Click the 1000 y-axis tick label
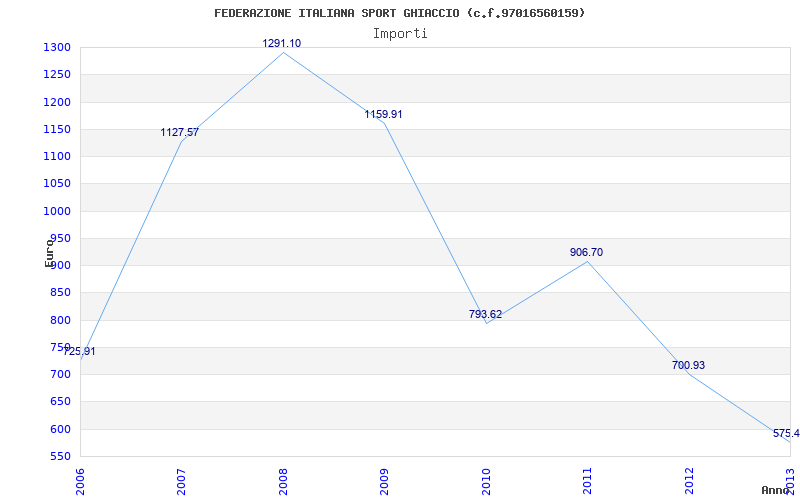This screenshot has height=500, width=800. pos(58,211)
